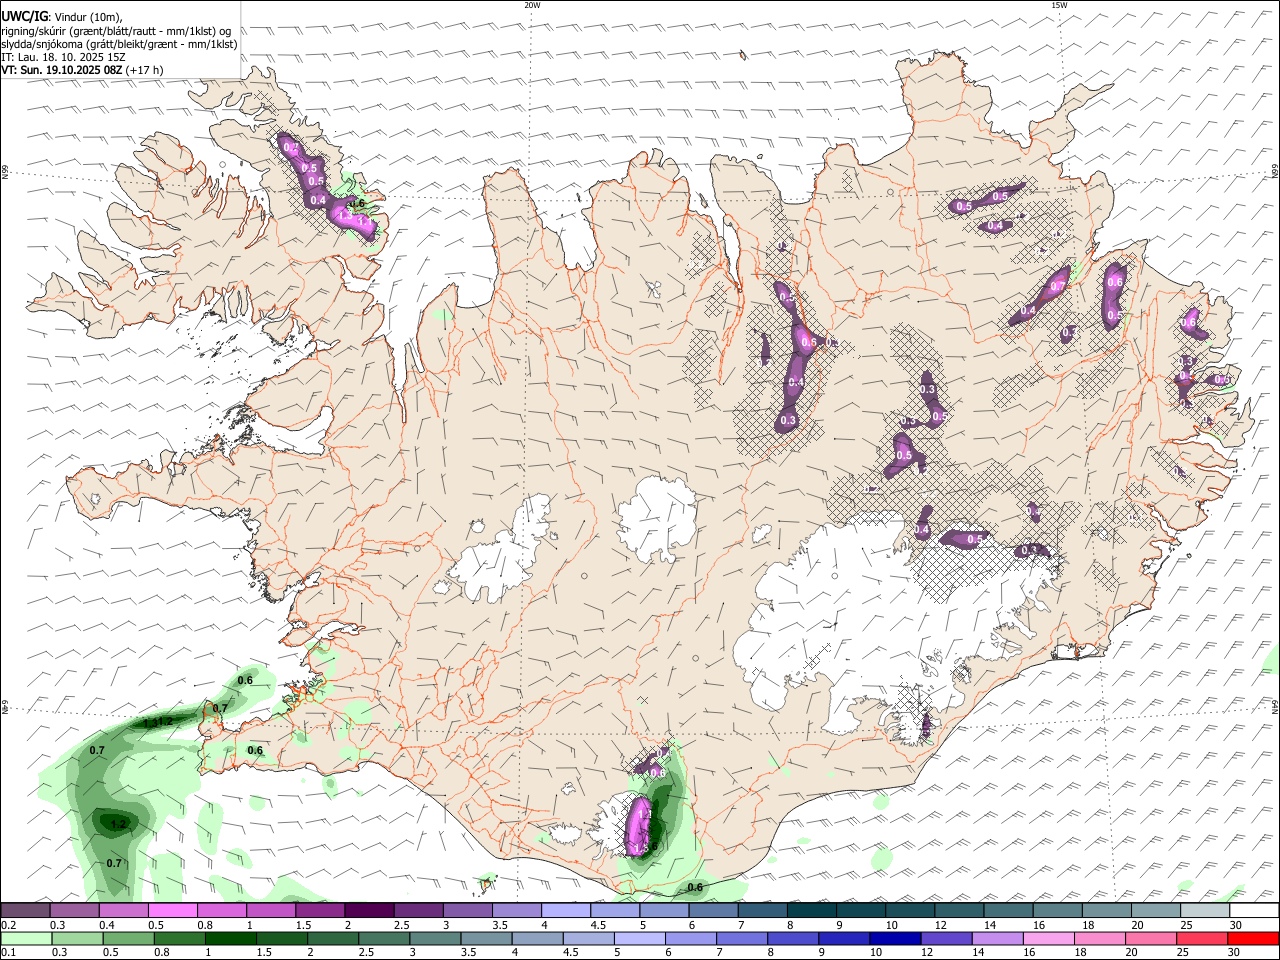Select the deep blue 10 swatch, lower legend row
The height and width of the screenshot is (960, 1280).
coord(894,939)
